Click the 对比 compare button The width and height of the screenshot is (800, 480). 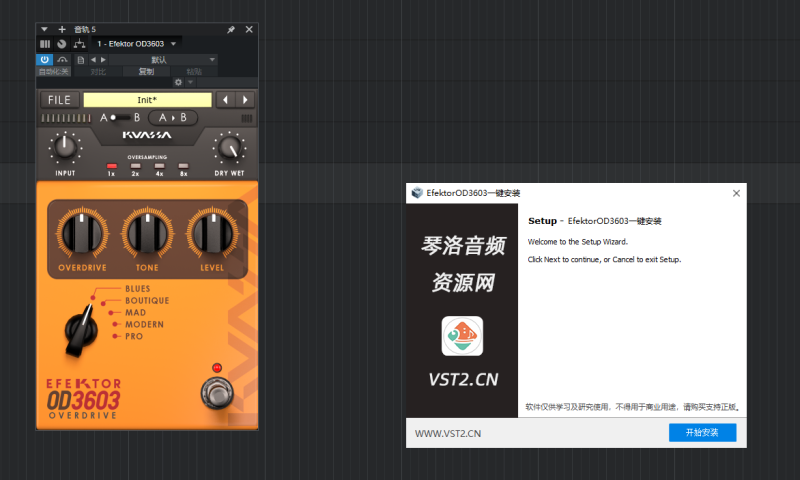pyautogui.click(x=98, y=71)
